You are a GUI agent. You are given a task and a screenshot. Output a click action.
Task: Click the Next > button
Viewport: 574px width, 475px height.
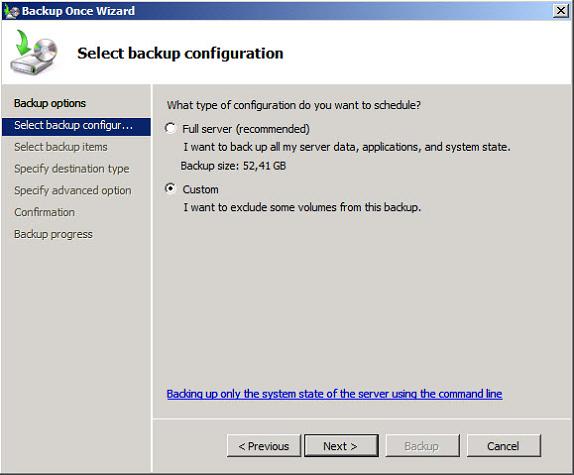pyautogui.click(x=341, y=446)
